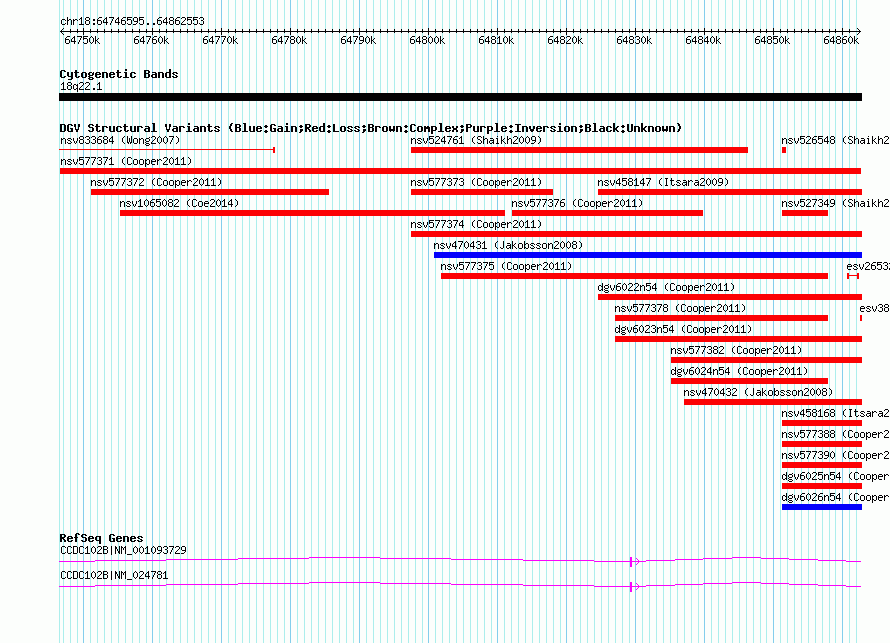Select the nsv577371 (Cooper2011) label
Viewport: 890px width, 643px height.
(126, 161)
